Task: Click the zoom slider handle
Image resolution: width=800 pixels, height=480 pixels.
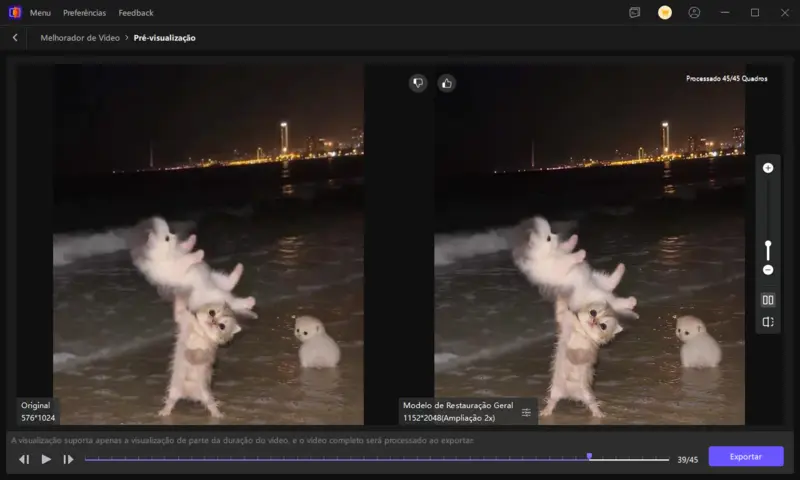Action: pyautogui.click(x=768, y=244)
